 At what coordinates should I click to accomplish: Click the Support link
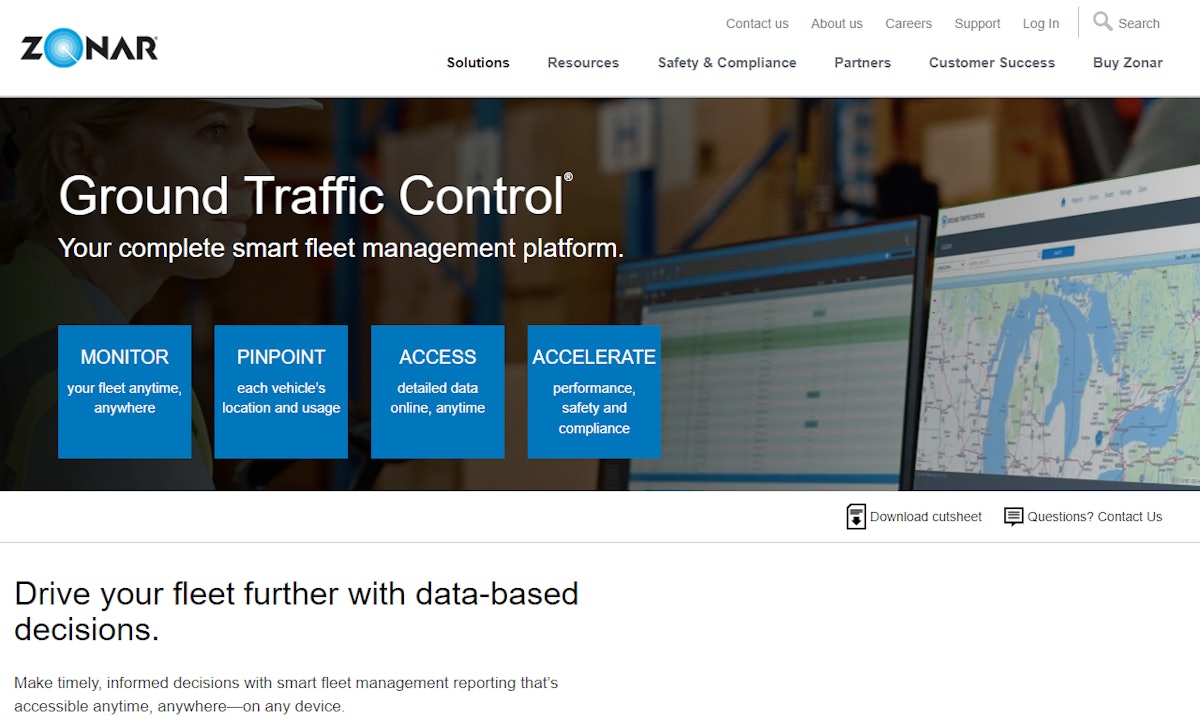pos(977,23)
